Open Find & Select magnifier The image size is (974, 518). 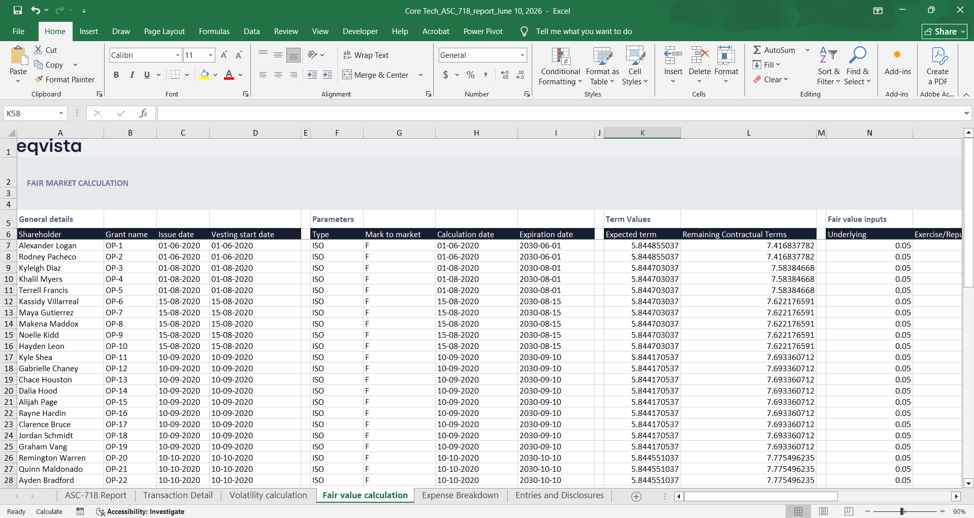point(857,66)
